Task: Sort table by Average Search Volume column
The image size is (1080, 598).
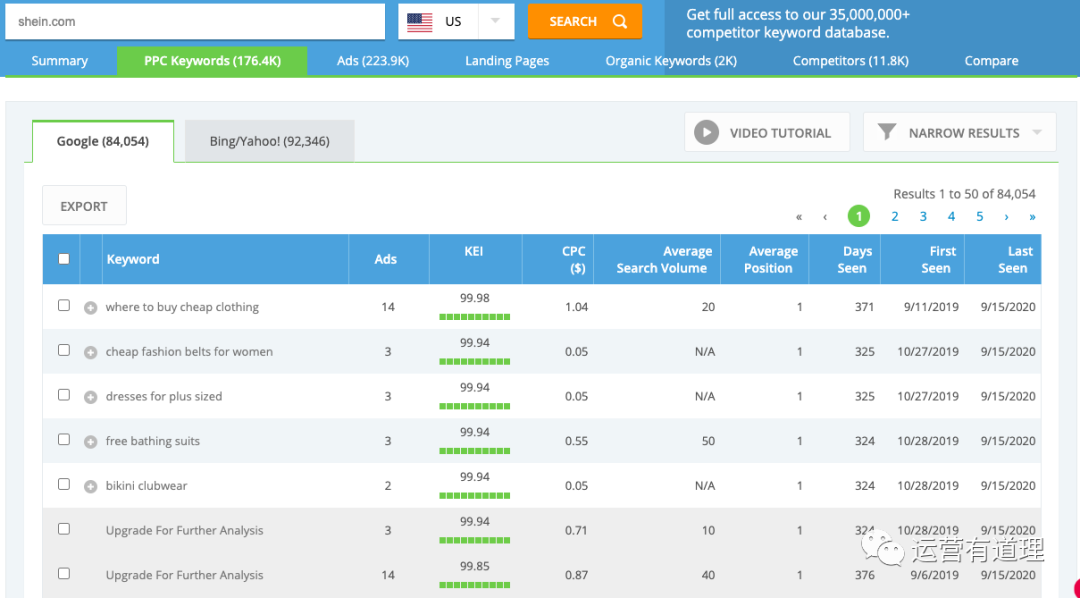Action: (x=661, y=260)
